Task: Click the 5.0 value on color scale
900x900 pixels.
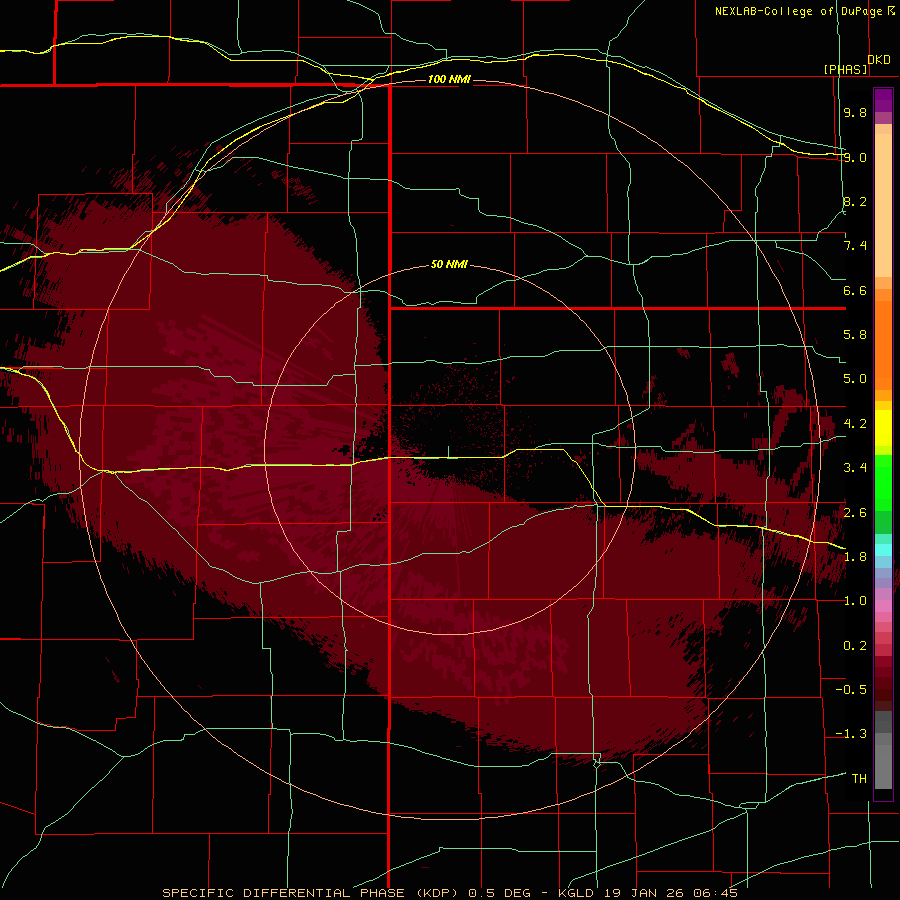Action: click(855, 379)
